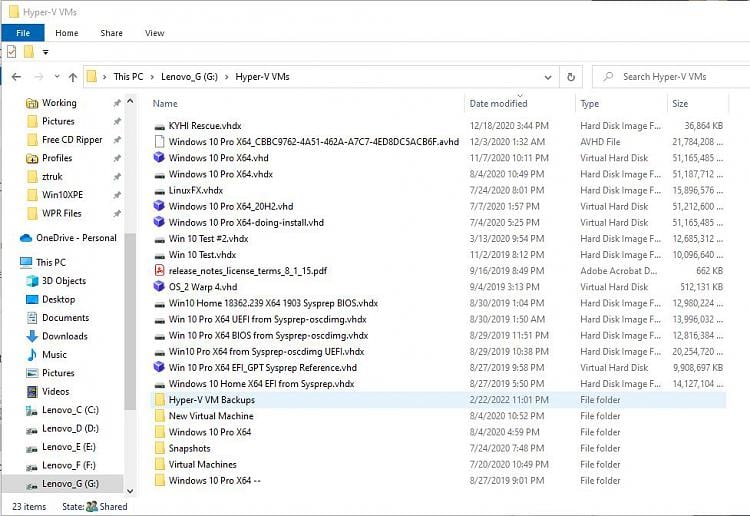750x516 pixels.
Task: Open Win10XPE pinned folder
Action: (62, 195)
